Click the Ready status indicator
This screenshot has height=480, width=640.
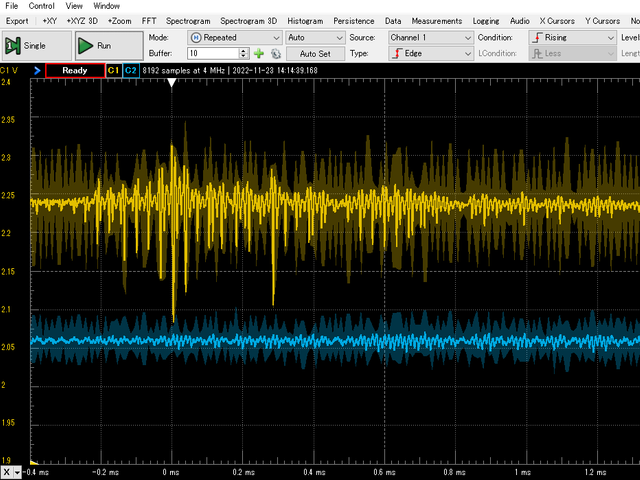75,71
